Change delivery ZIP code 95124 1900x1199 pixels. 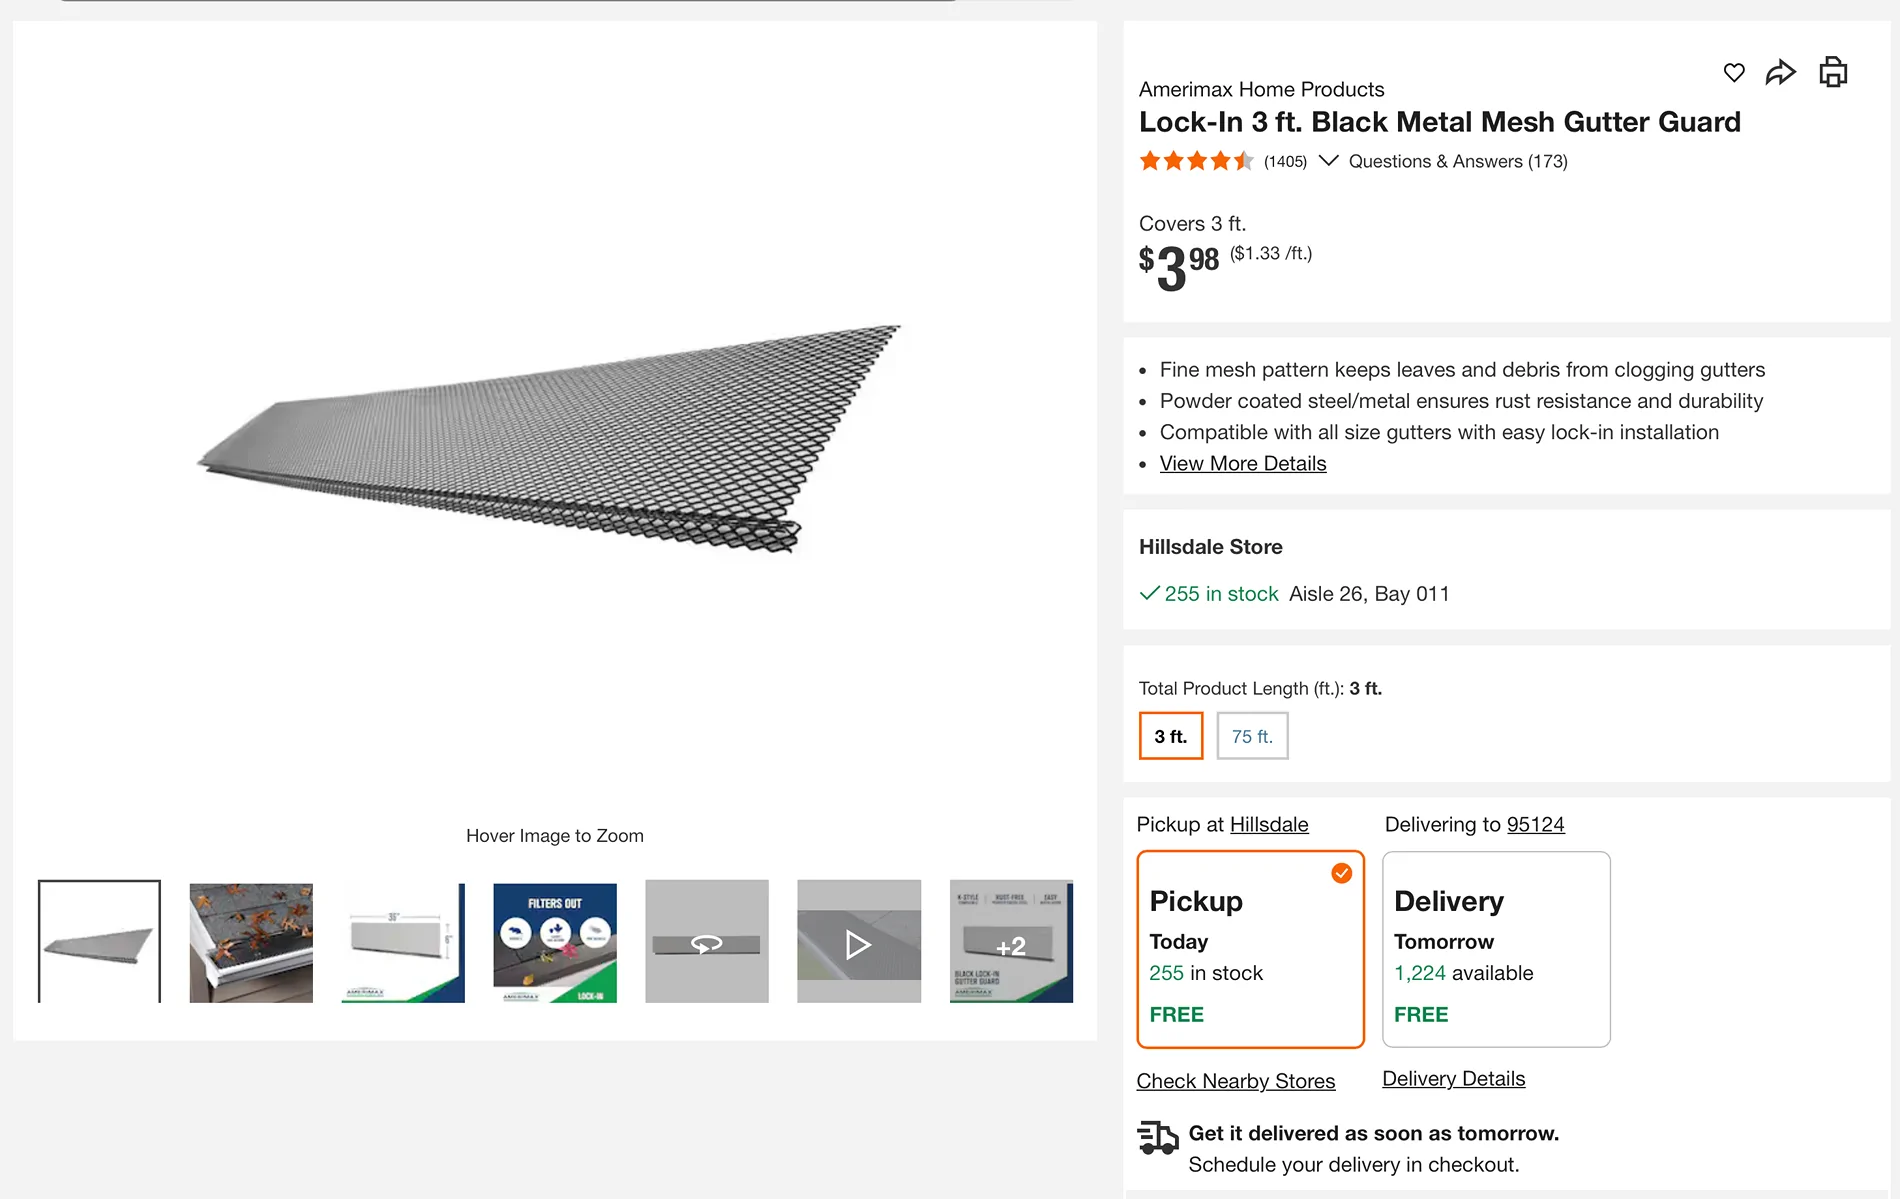click(1535, 825)
